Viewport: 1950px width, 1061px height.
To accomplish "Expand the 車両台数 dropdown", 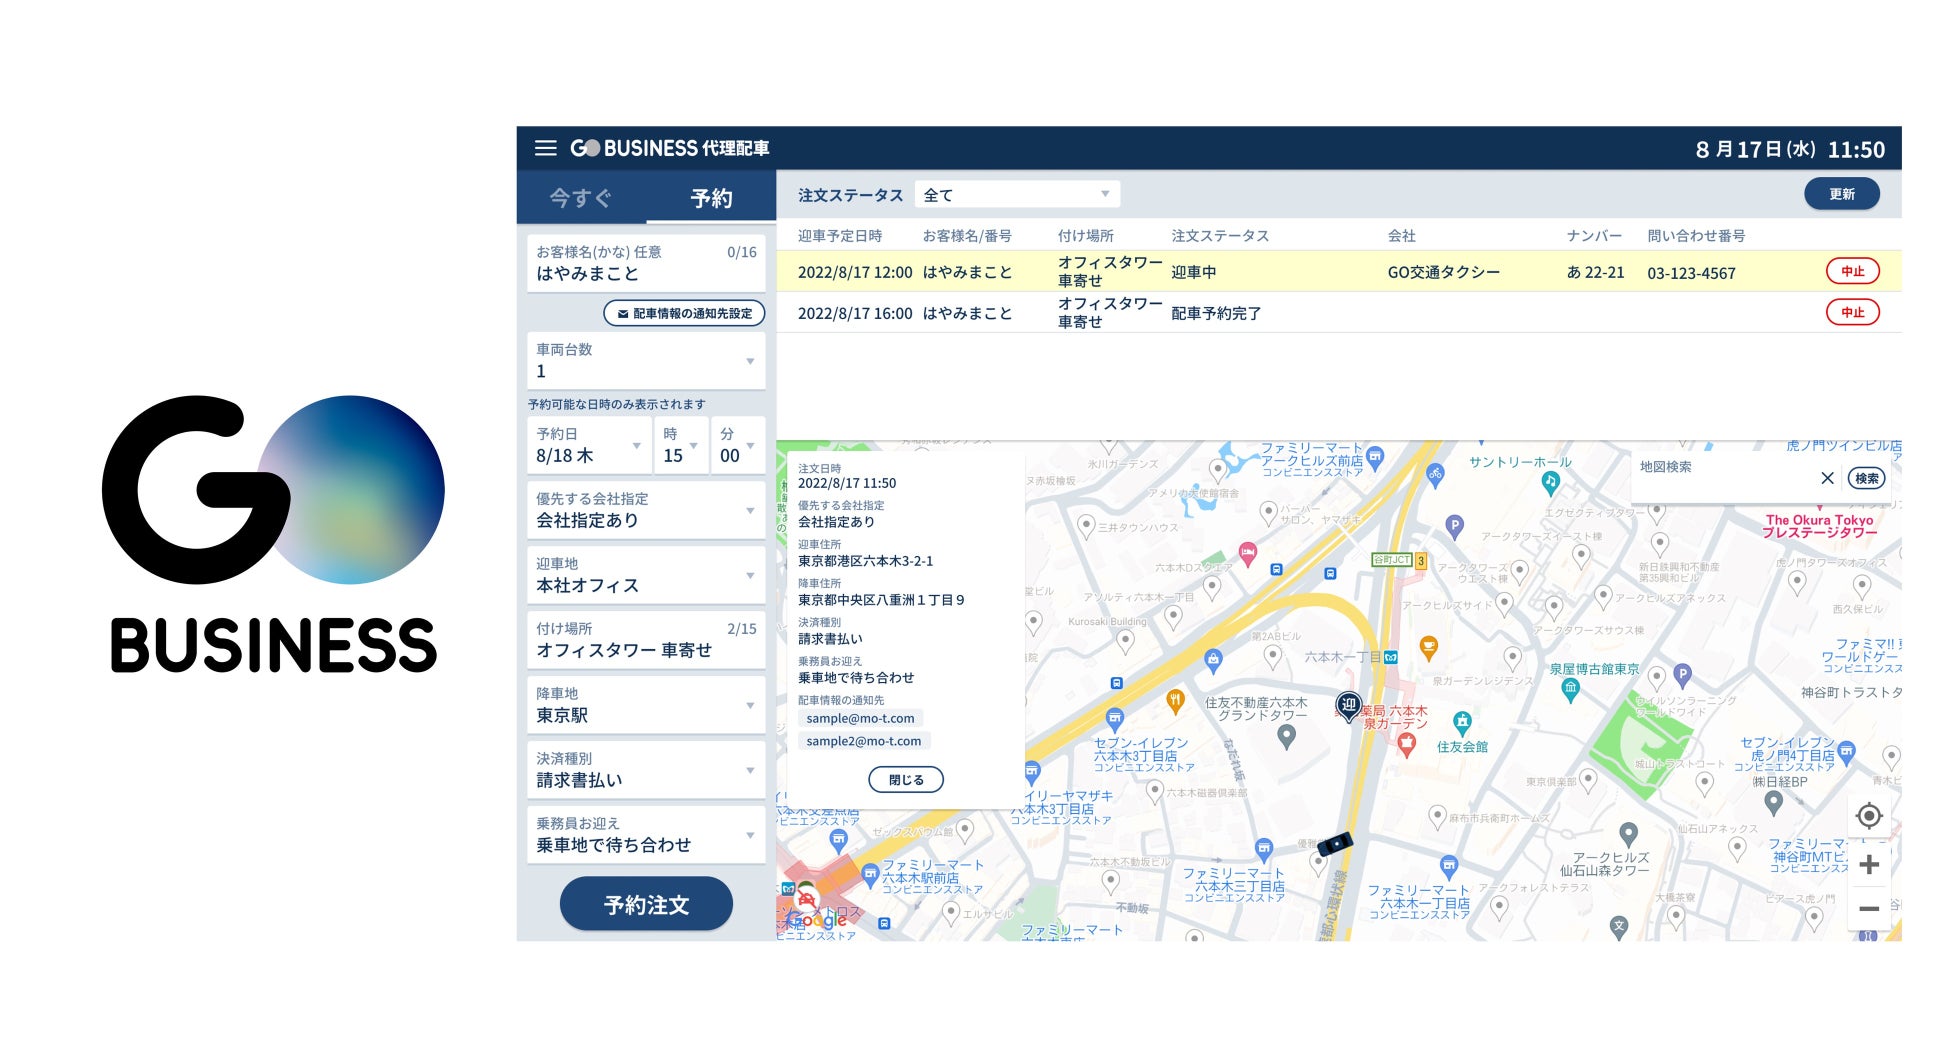I will pyautogui.click(x=646, y=360).
